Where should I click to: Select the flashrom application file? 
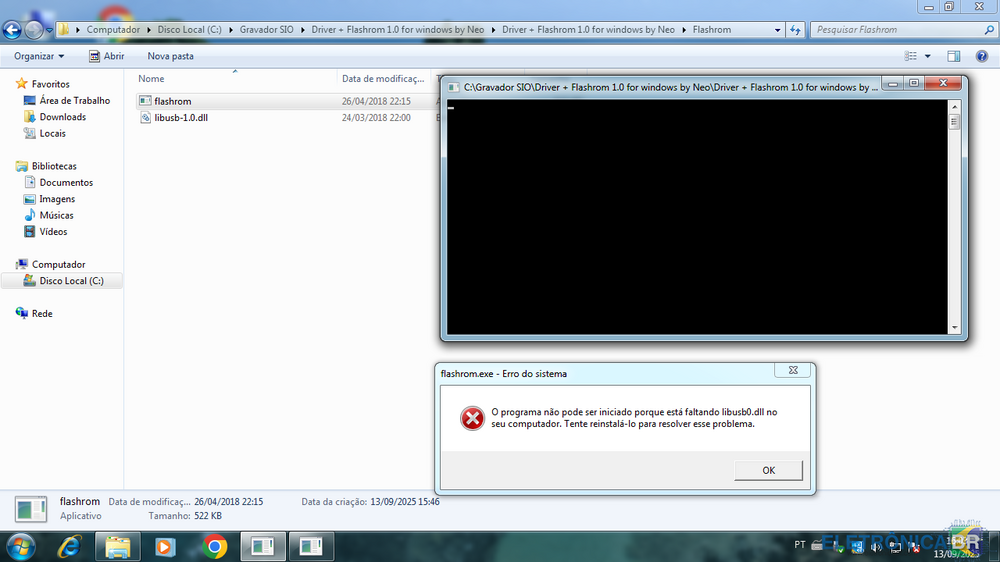(173, 101)
